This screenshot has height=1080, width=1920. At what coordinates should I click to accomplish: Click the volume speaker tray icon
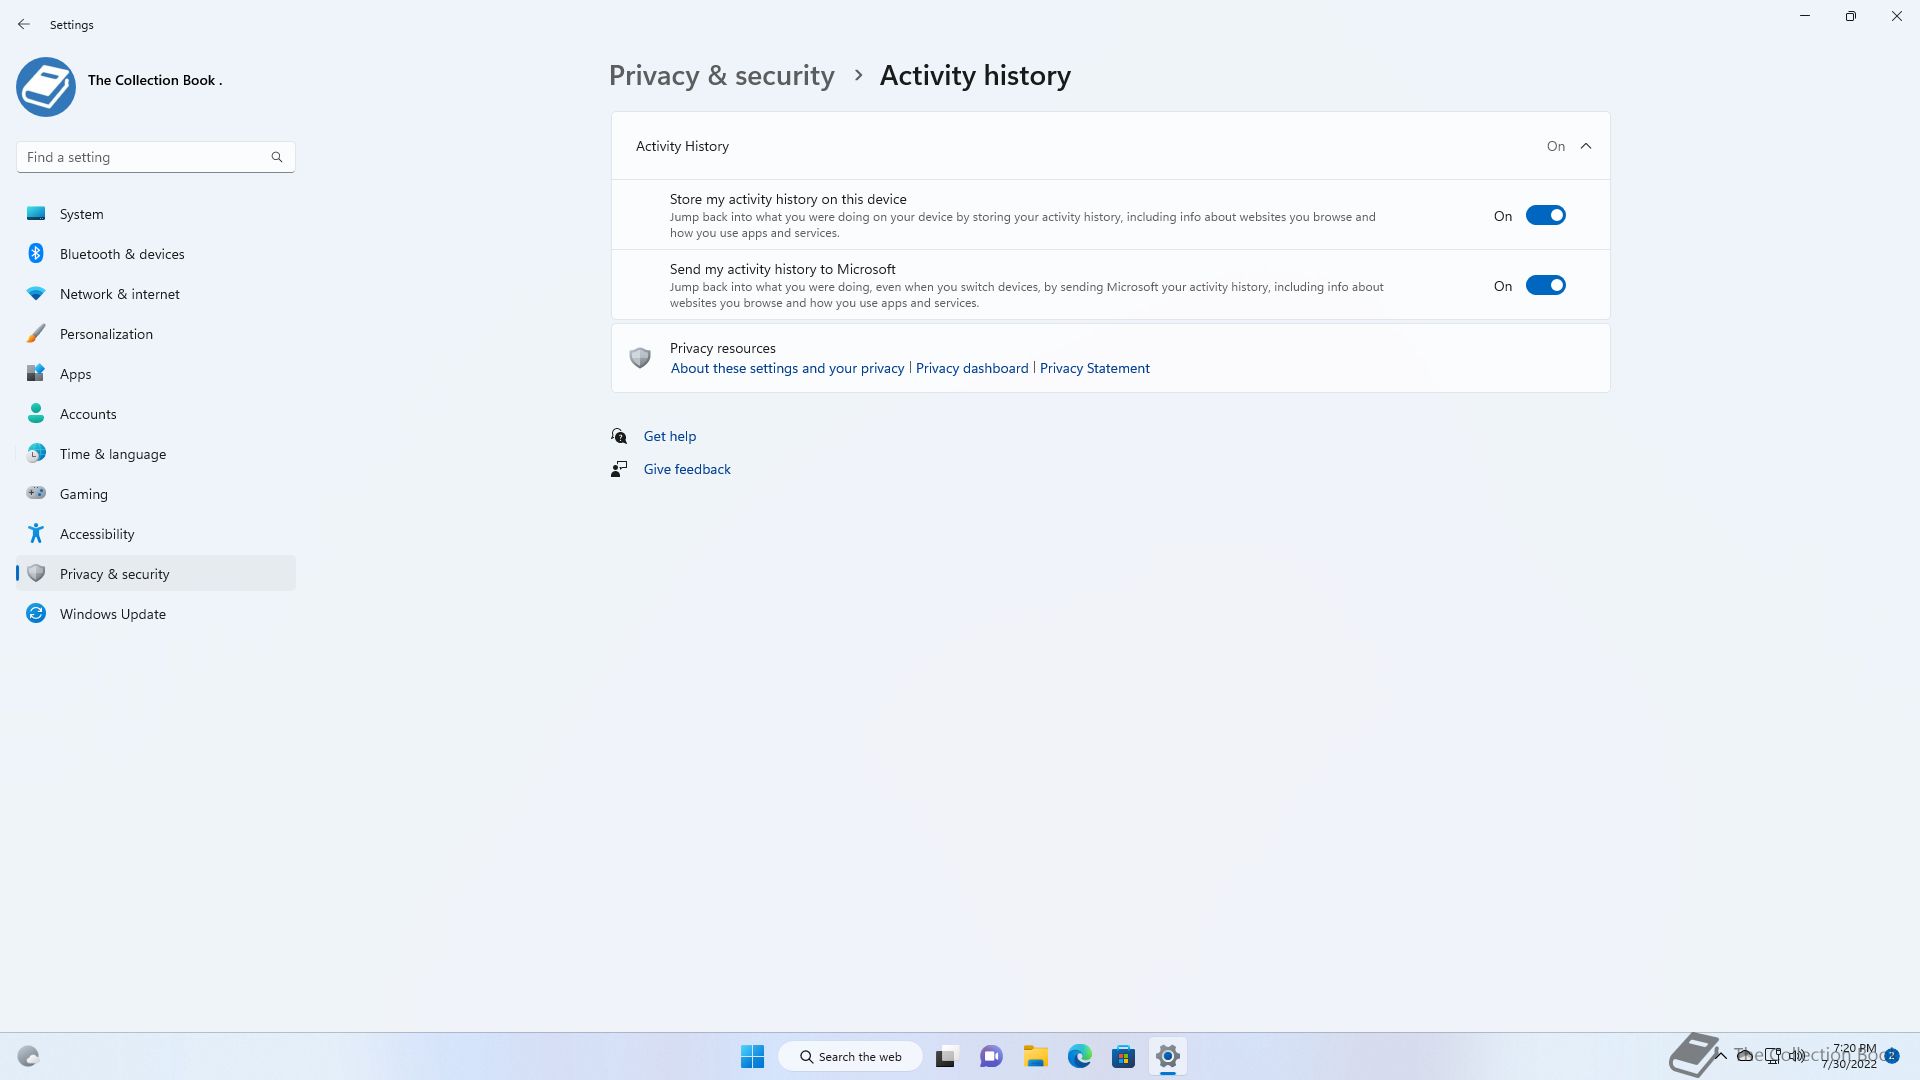(1797, 1055)
